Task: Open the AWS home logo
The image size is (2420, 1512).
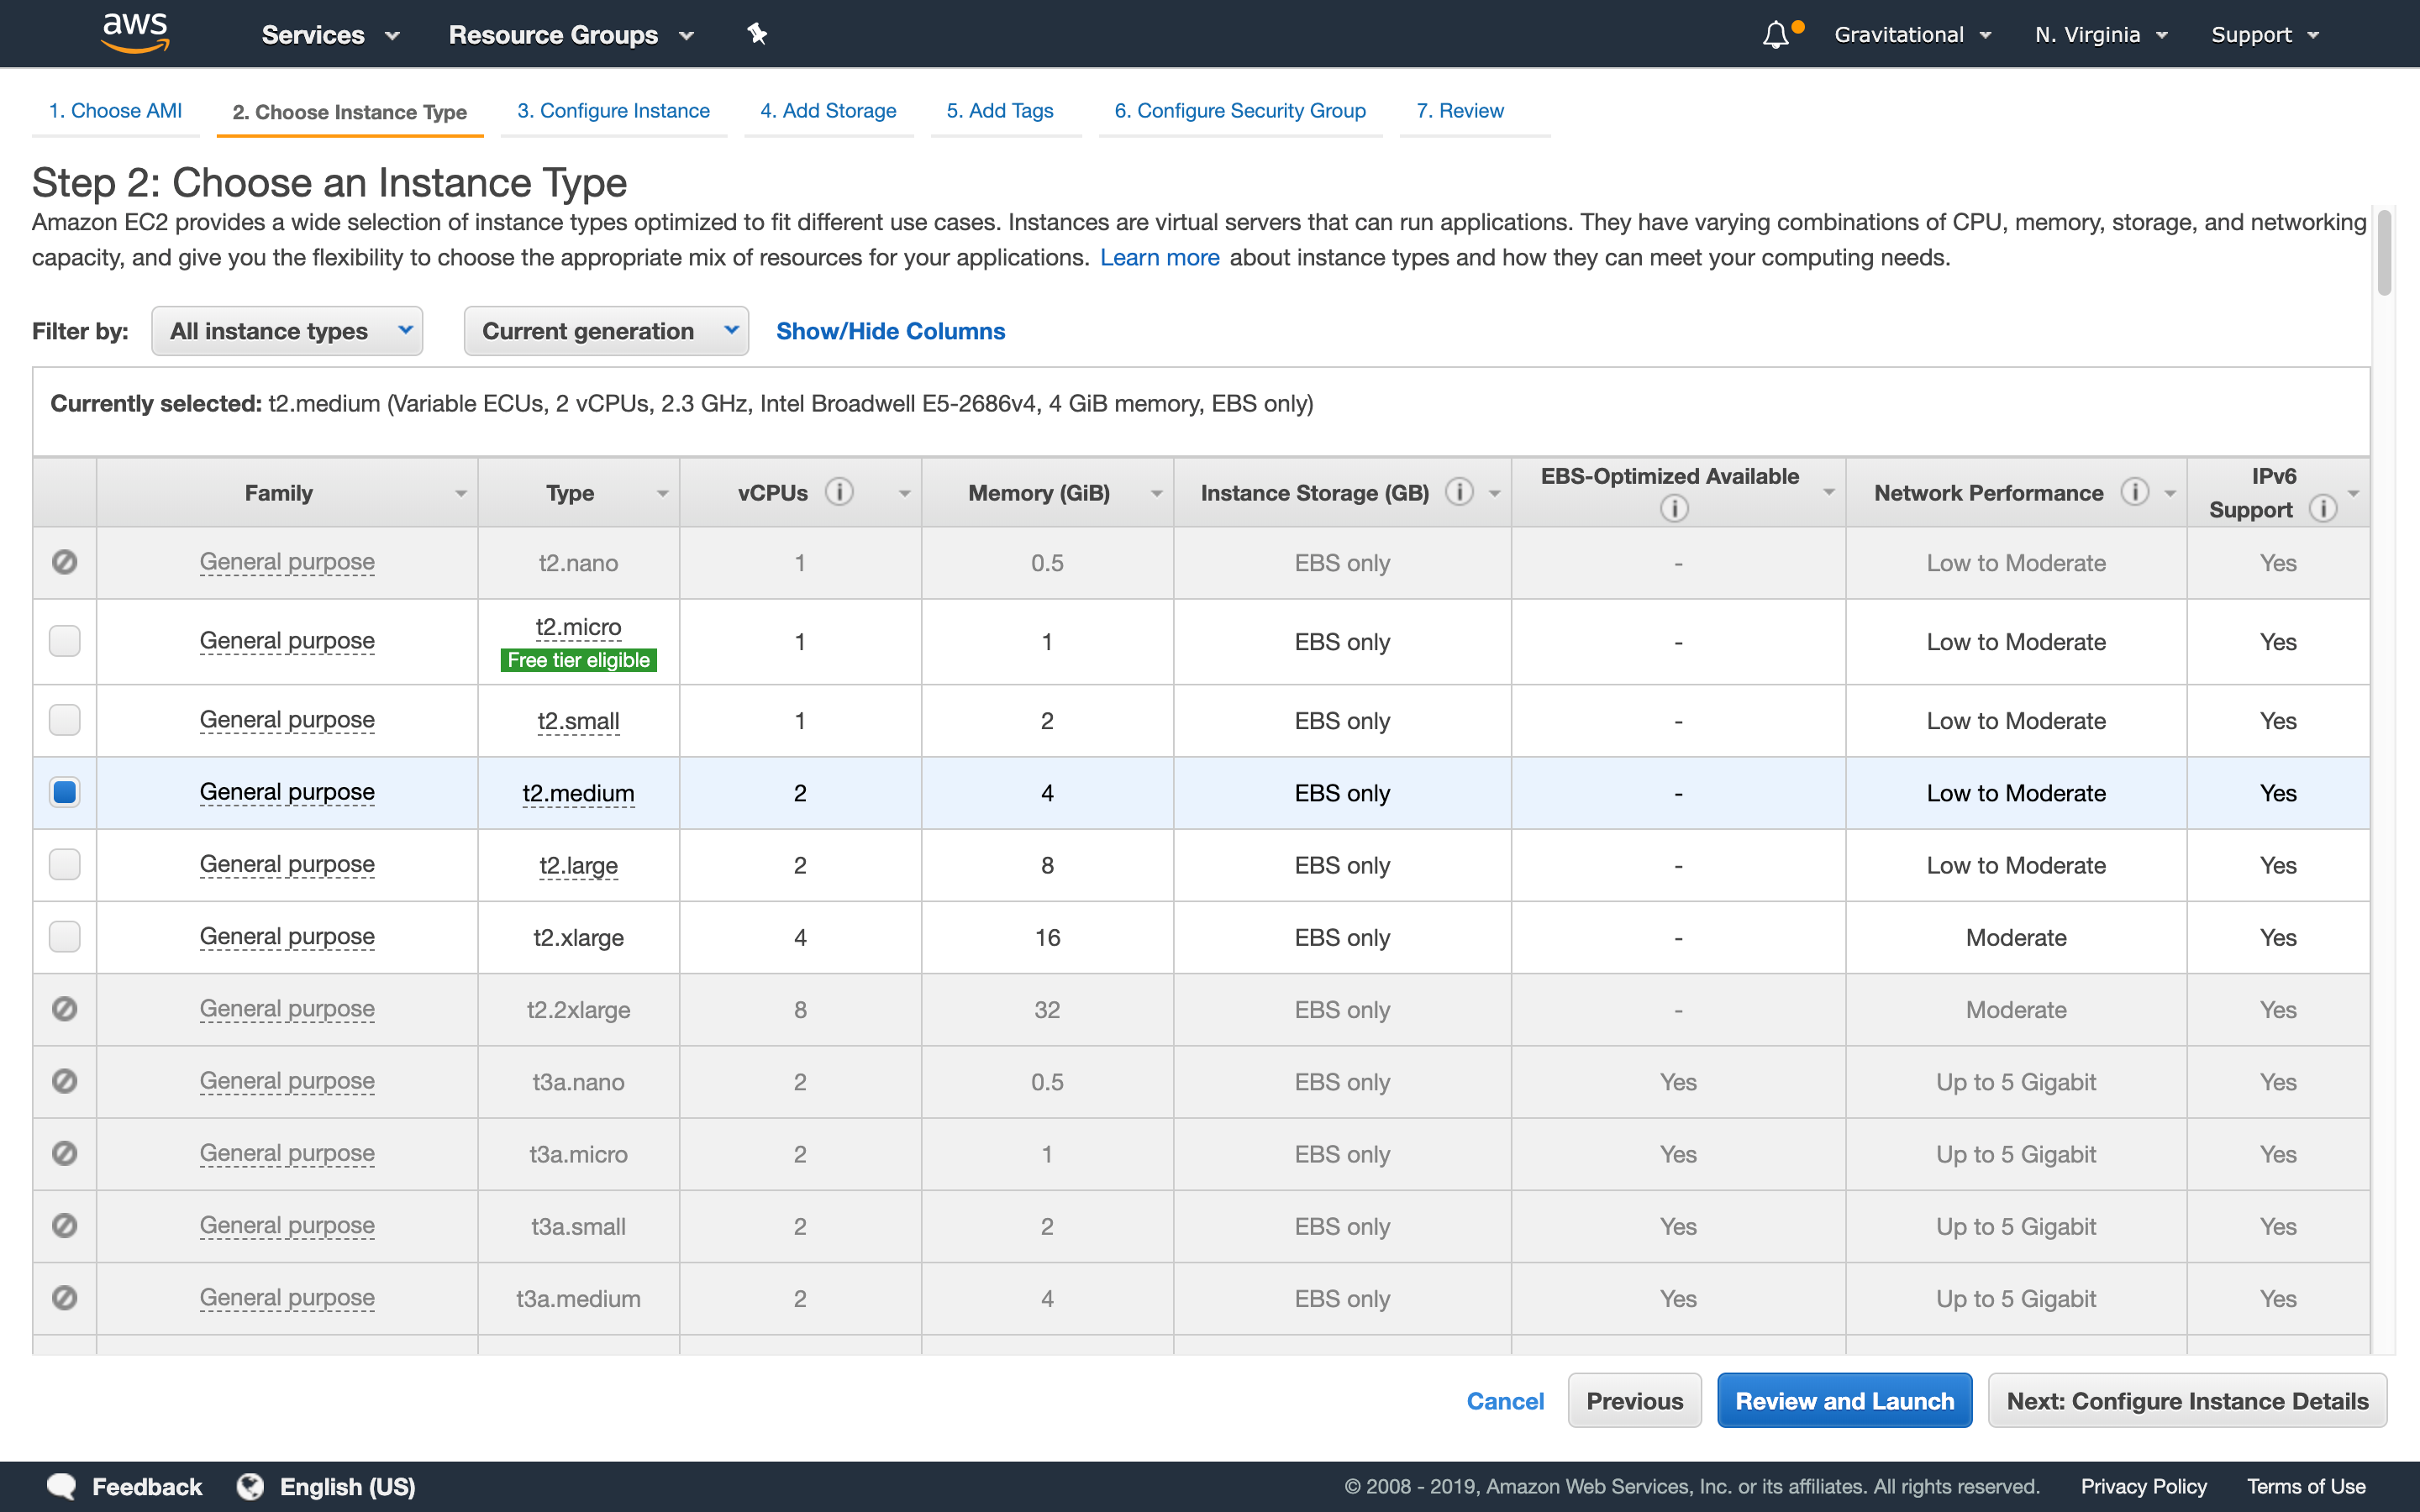Action: [x=136, y=33]
